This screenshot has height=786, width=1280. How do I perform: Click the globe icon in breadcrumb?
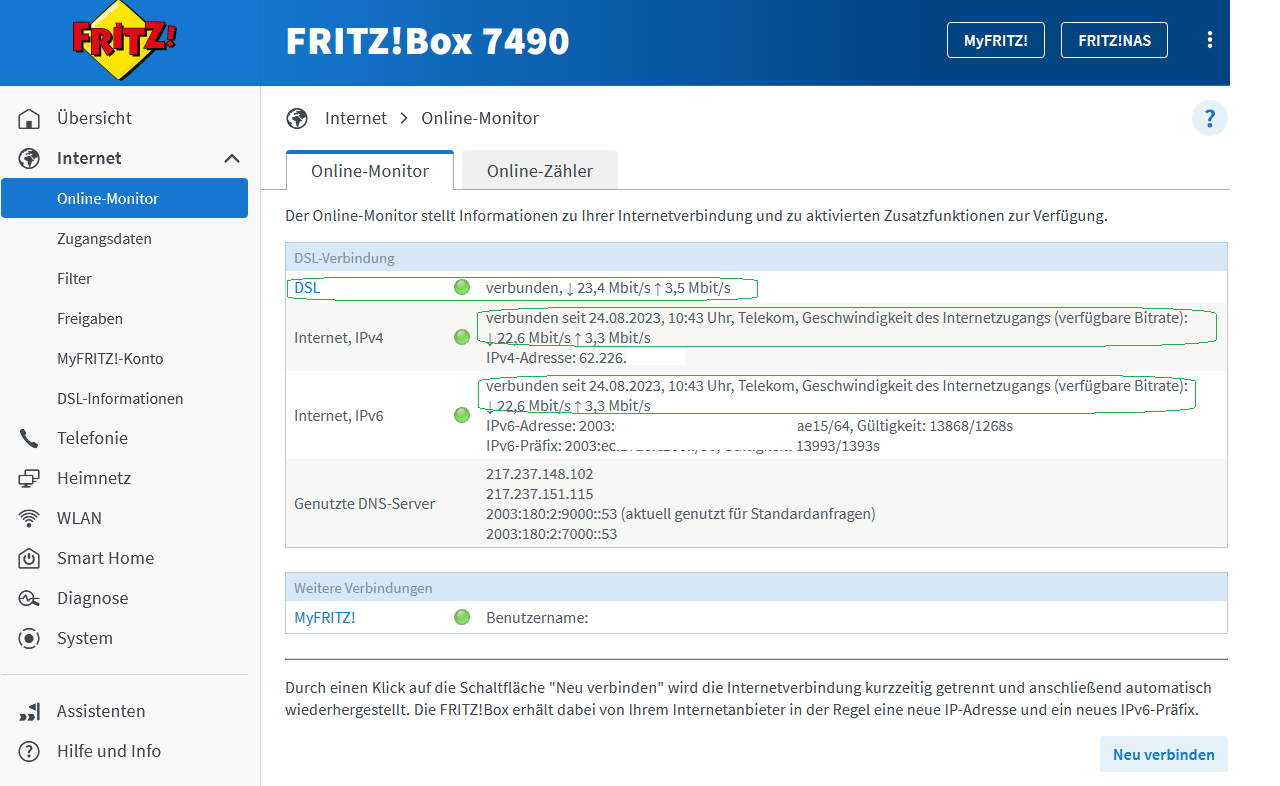(297, 118)
